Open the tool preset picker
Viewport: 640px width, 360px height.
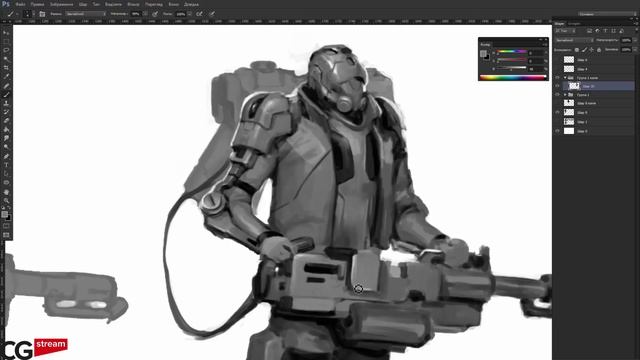(12, 14)
